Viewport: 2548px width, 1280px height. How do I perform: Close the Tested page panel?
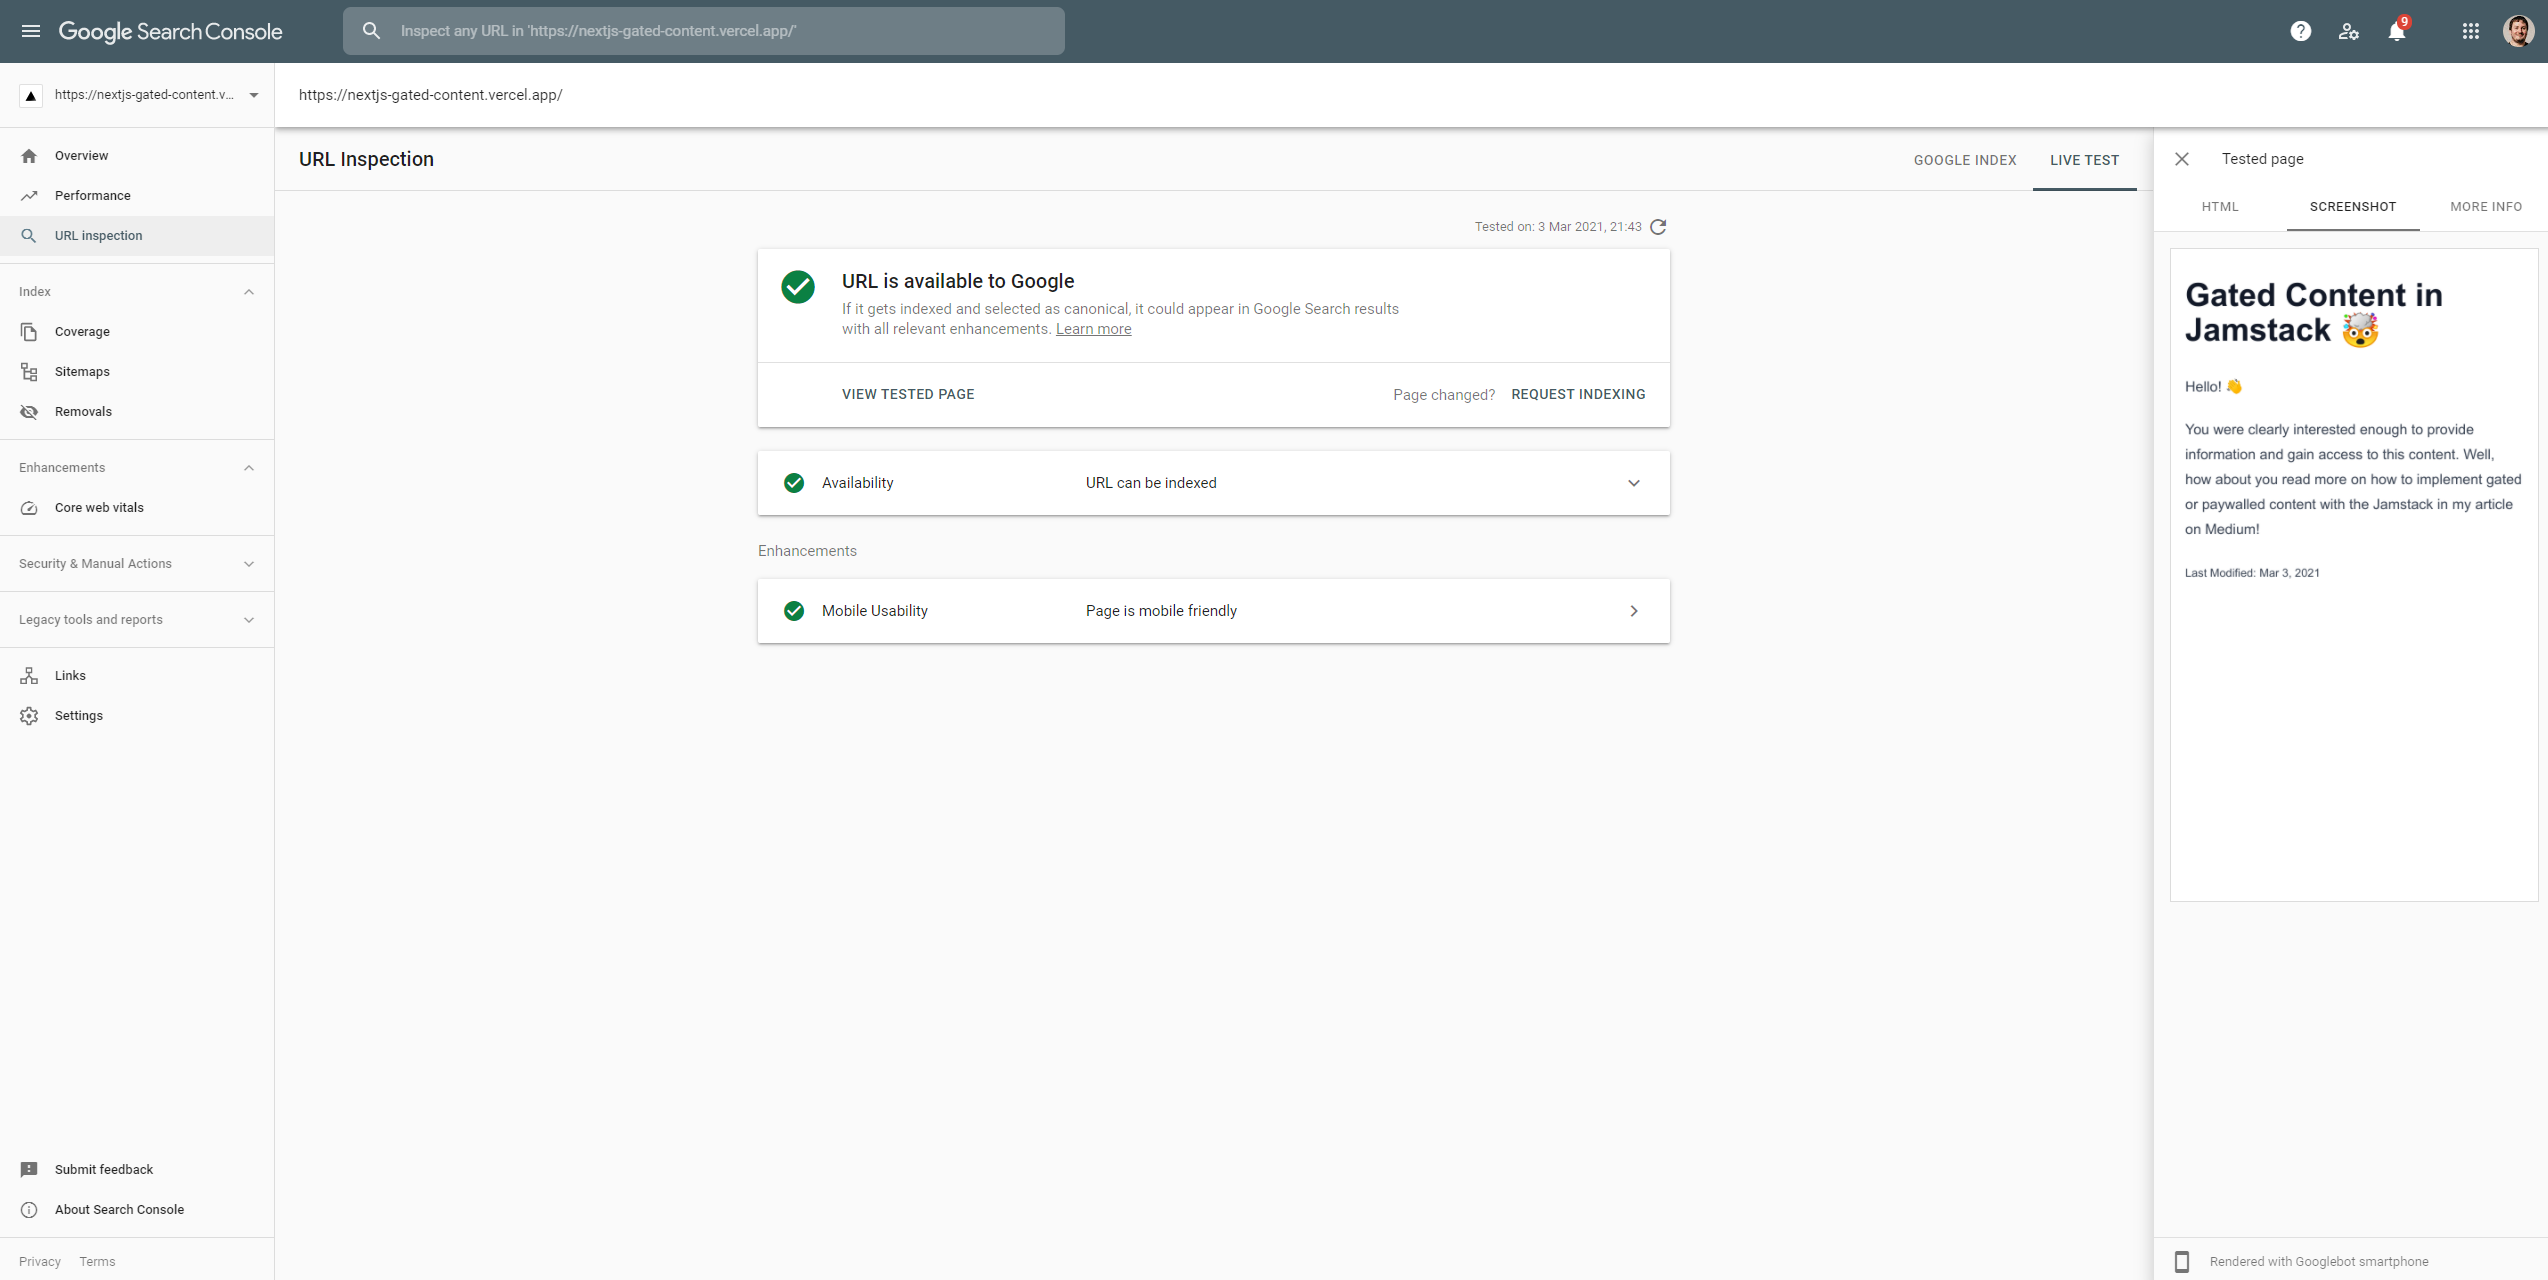point(2182,159)
